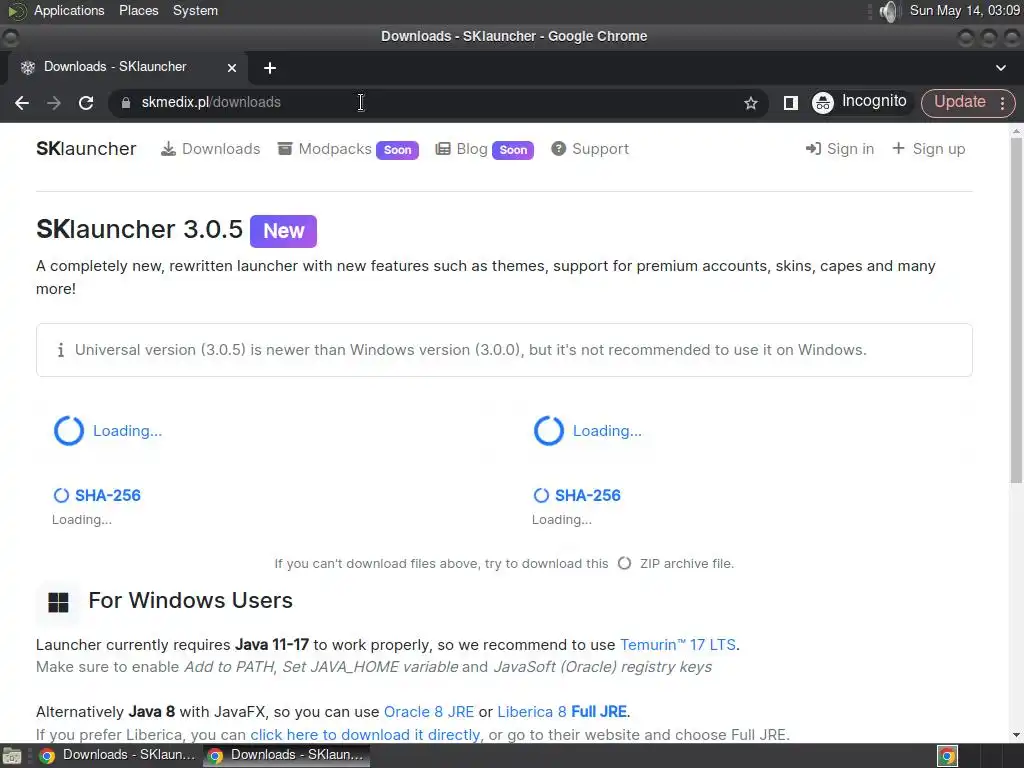
Task: Open Downloads nav item
Action: point(210,149)
